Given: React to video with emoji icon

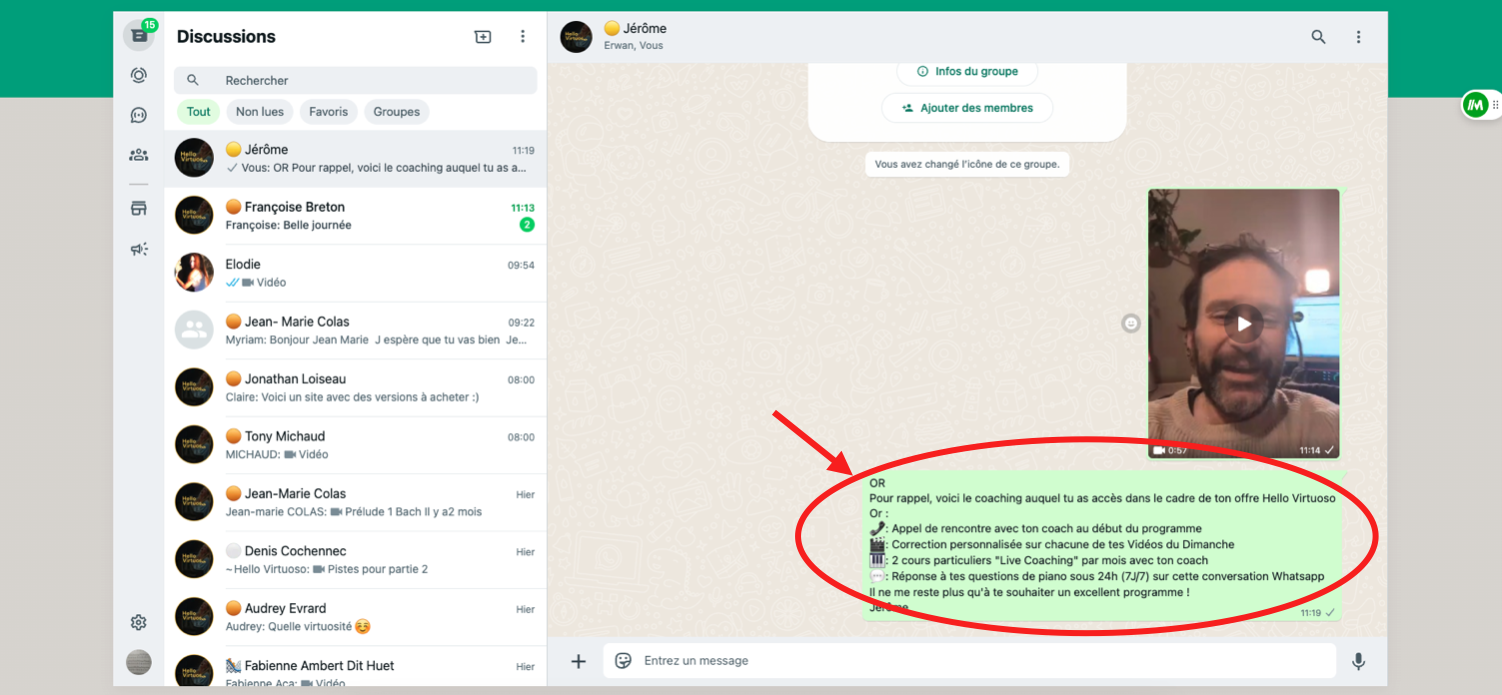Looking at the screenshot, I should 1131,324.
